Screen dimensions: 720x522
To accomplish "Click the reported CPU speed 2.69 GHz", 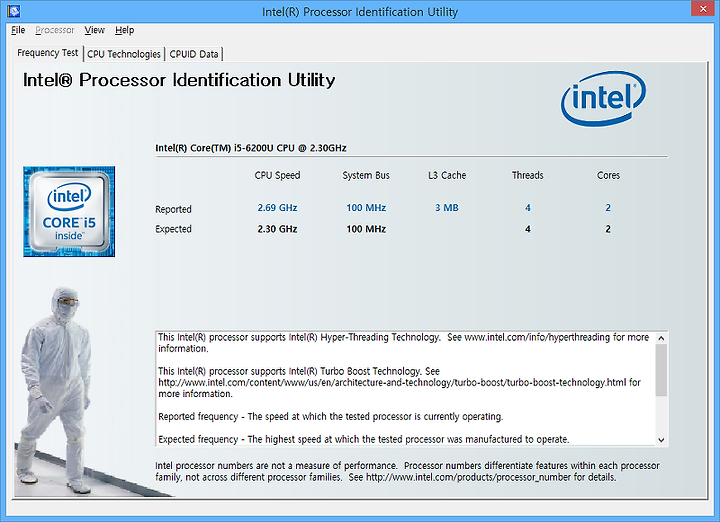I will pos(277,208).
